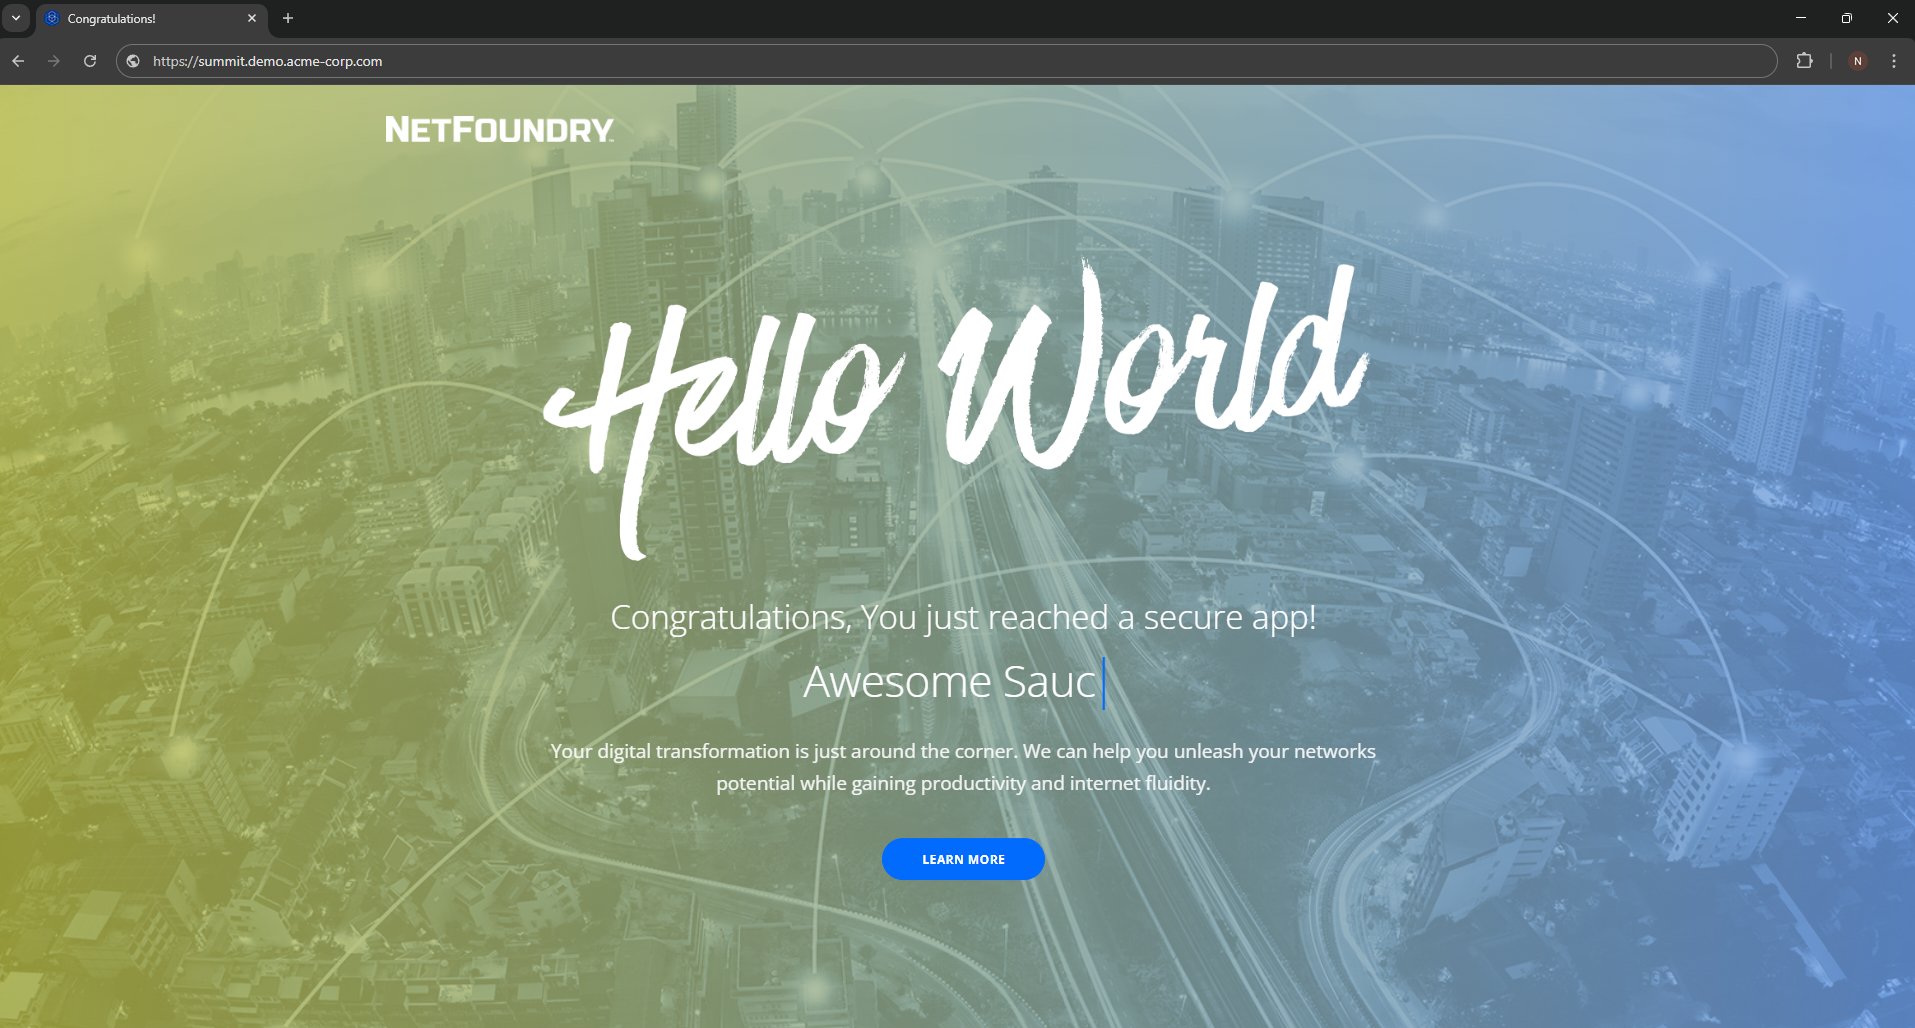The height and width of the screenshot is (1028, 1915).
Task: Click the NetFoundry logo
Action: tap(499, 130)
